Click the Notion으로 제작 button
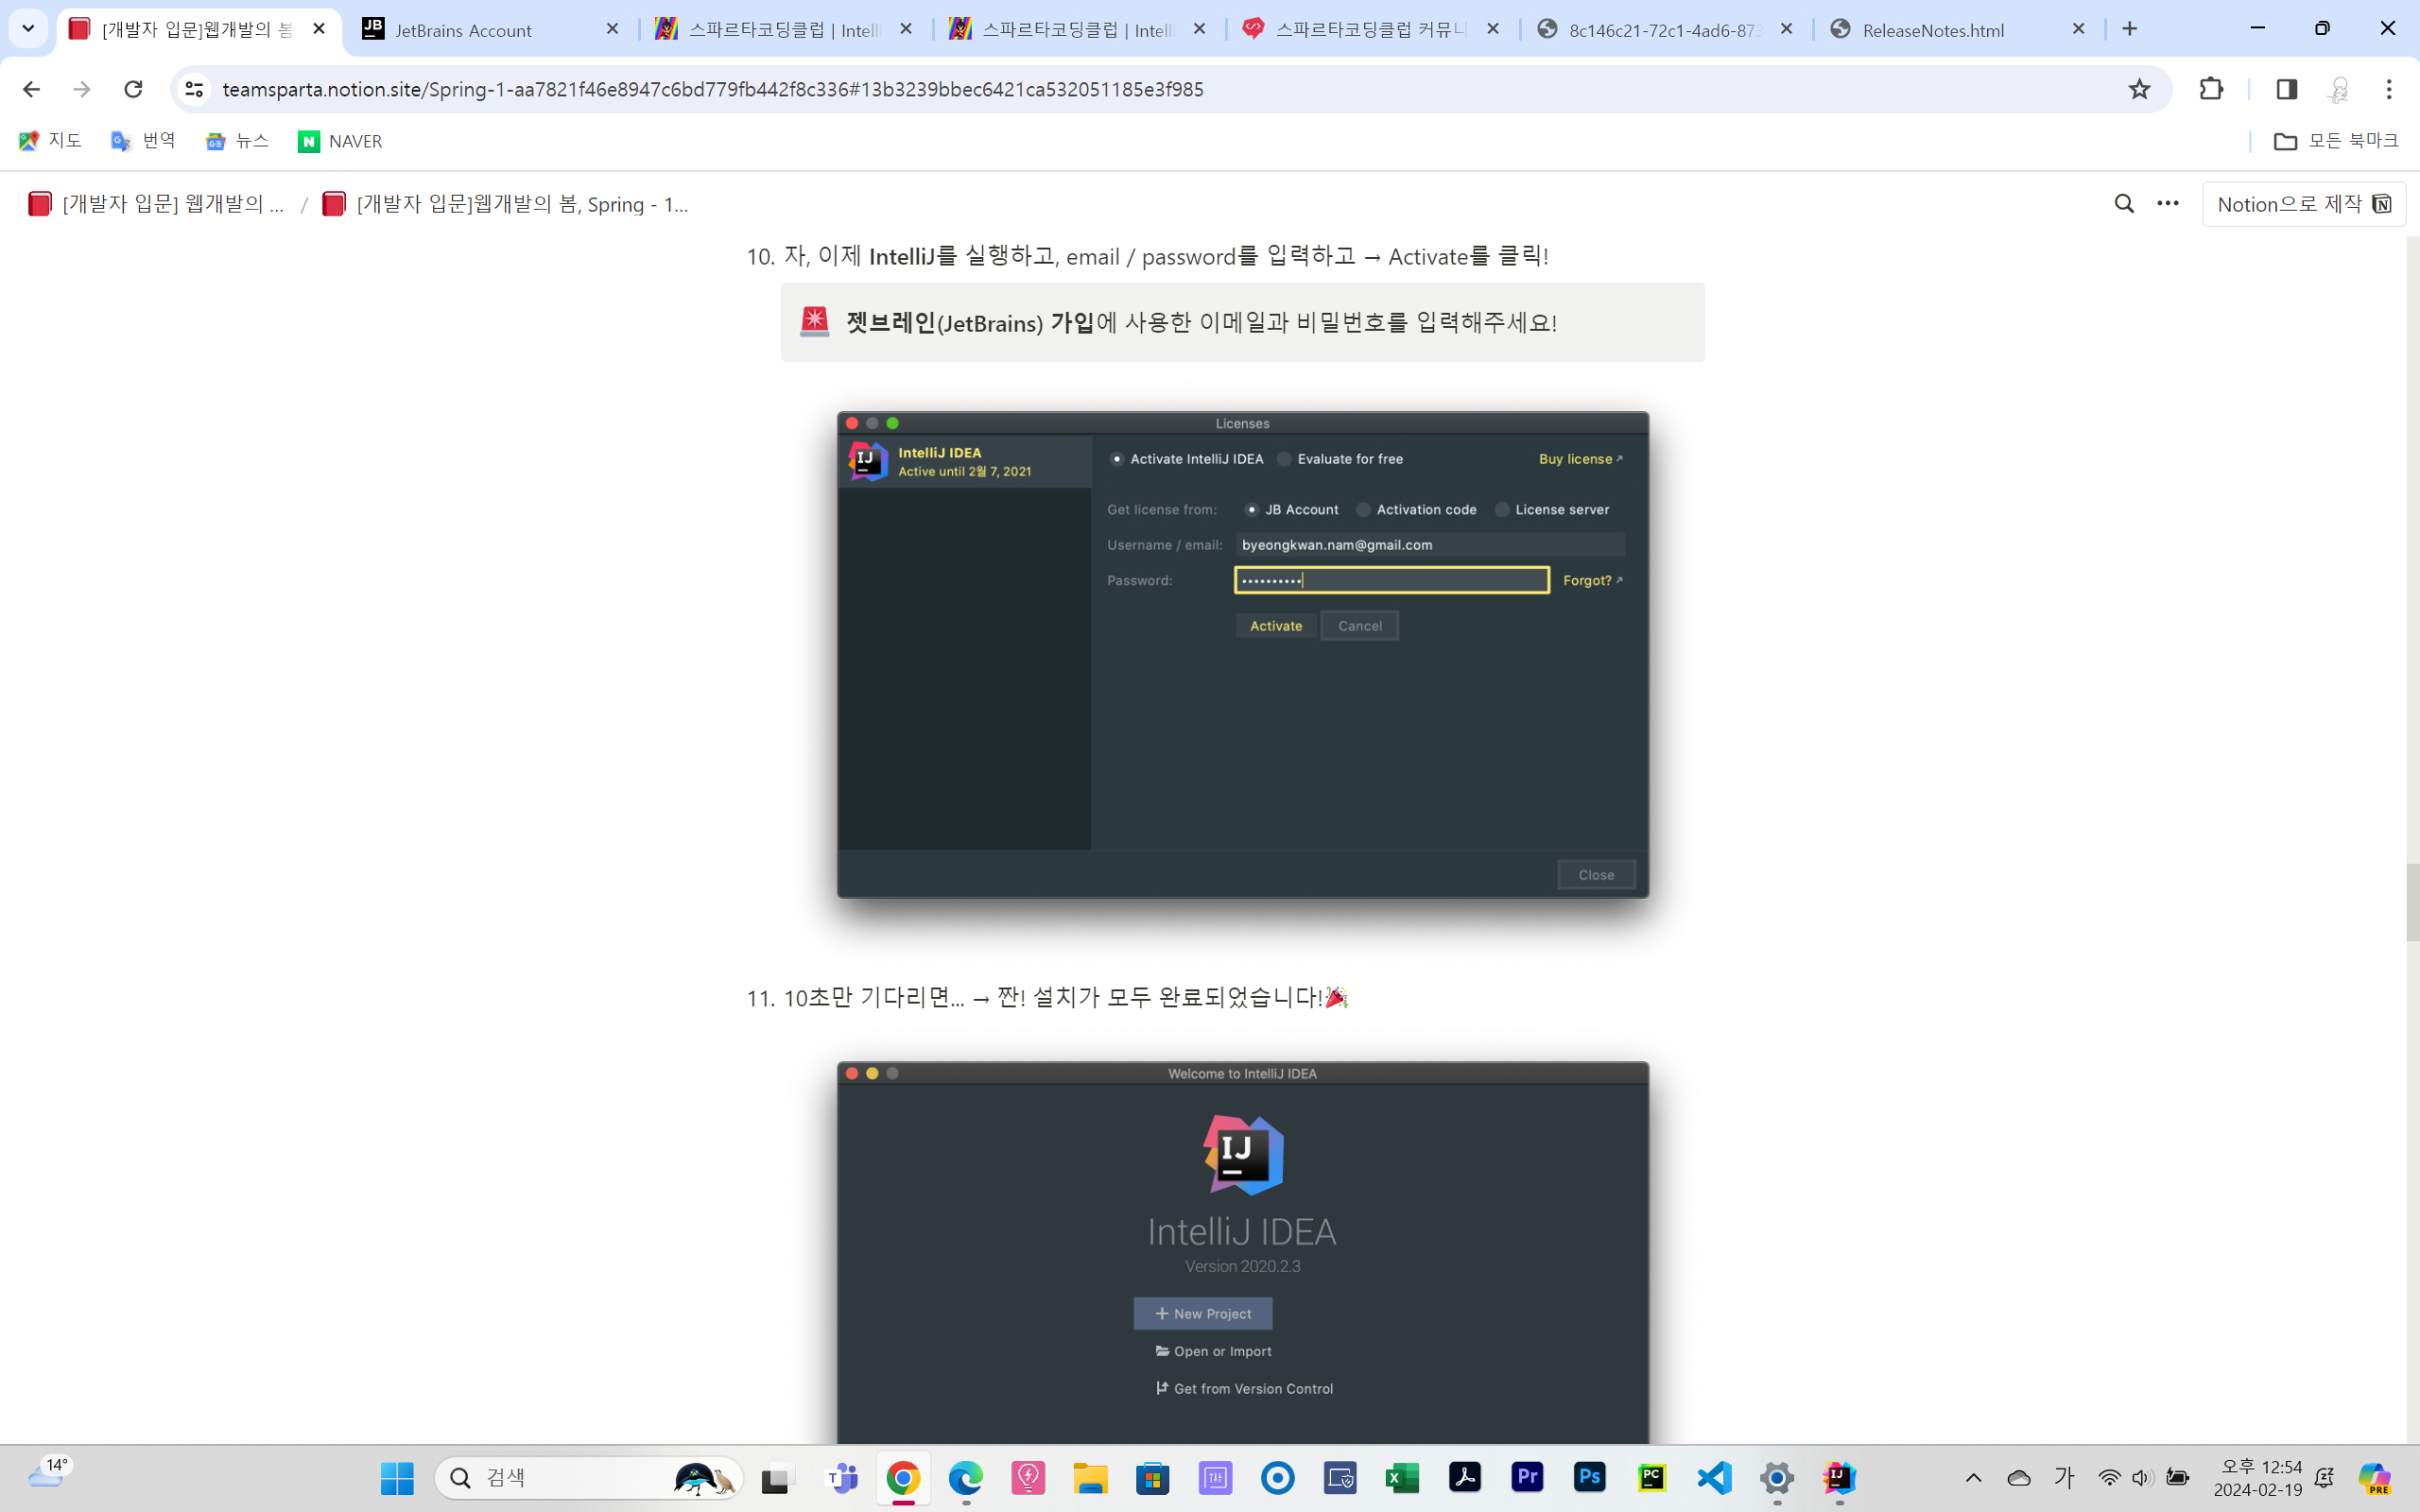Screen dimensions: 2420x1512 pos(2303,204)
